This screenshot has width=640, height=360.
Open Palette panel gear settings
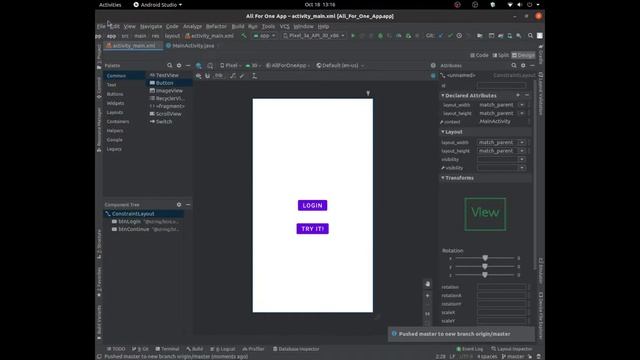pyautogui.click(x=179, y=65)
